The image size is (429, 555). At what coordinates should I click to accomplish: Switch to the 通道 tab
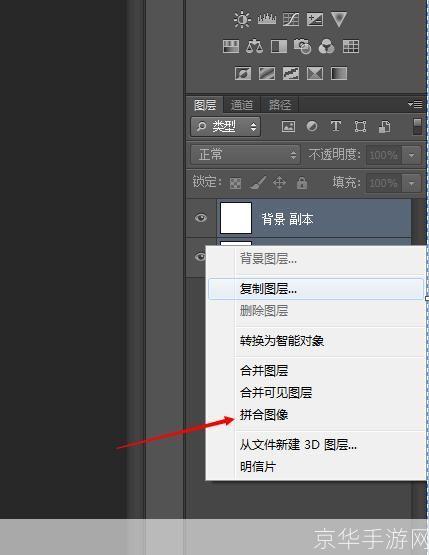pos(242,105)
